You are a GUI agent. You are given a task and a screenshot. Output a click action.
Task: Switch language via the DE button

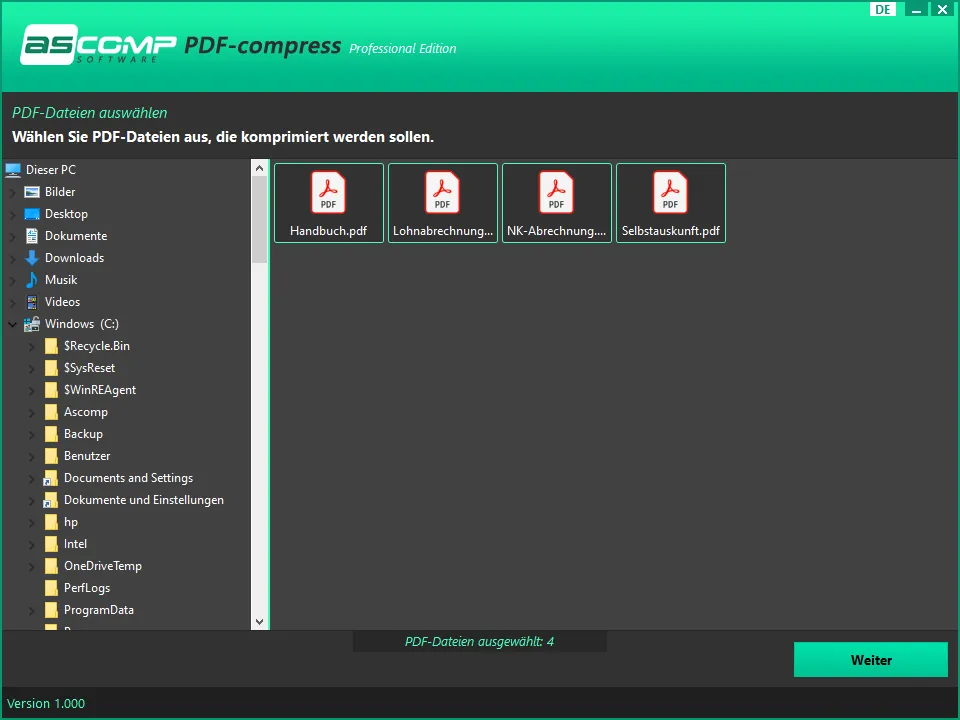click(x=883, y=9)
